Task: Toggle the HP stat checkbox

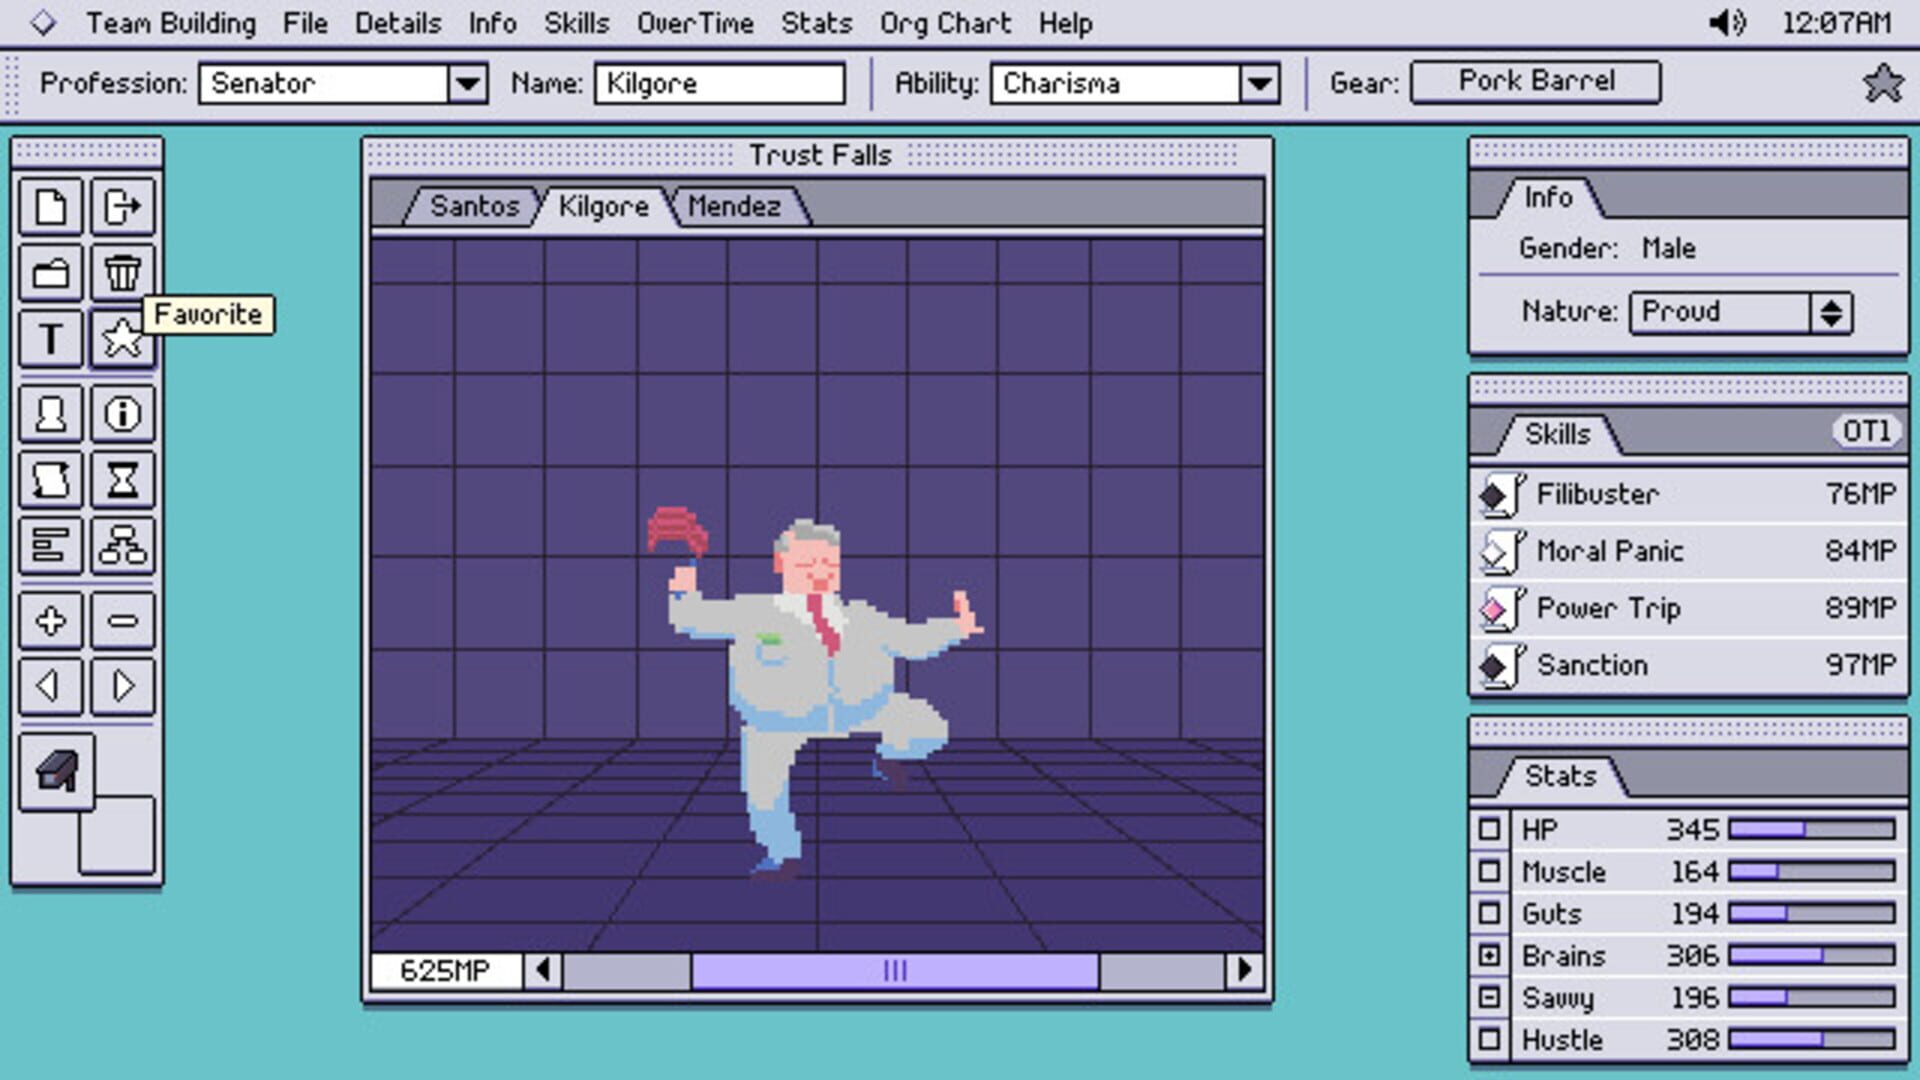Action: point(1489,829)
